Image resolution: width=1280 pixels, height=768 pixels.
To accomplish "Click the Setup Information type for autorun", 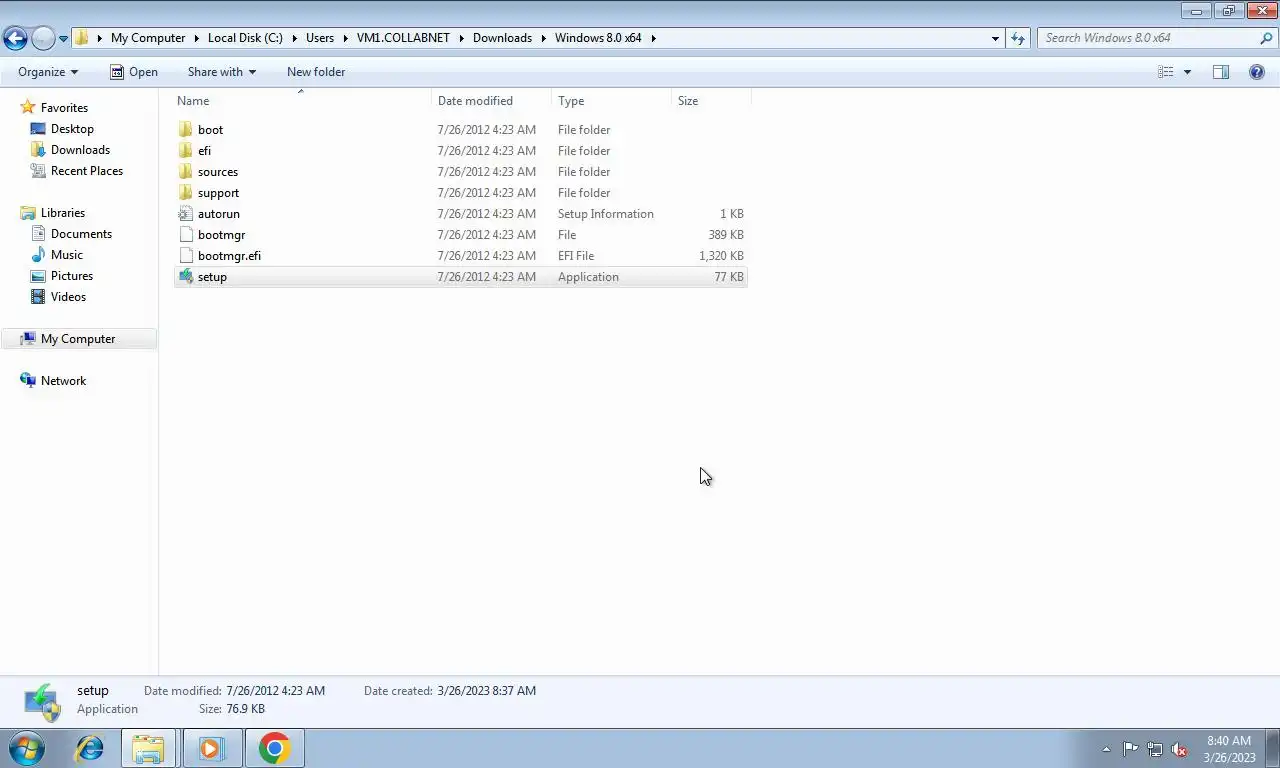I will (606, 214).
